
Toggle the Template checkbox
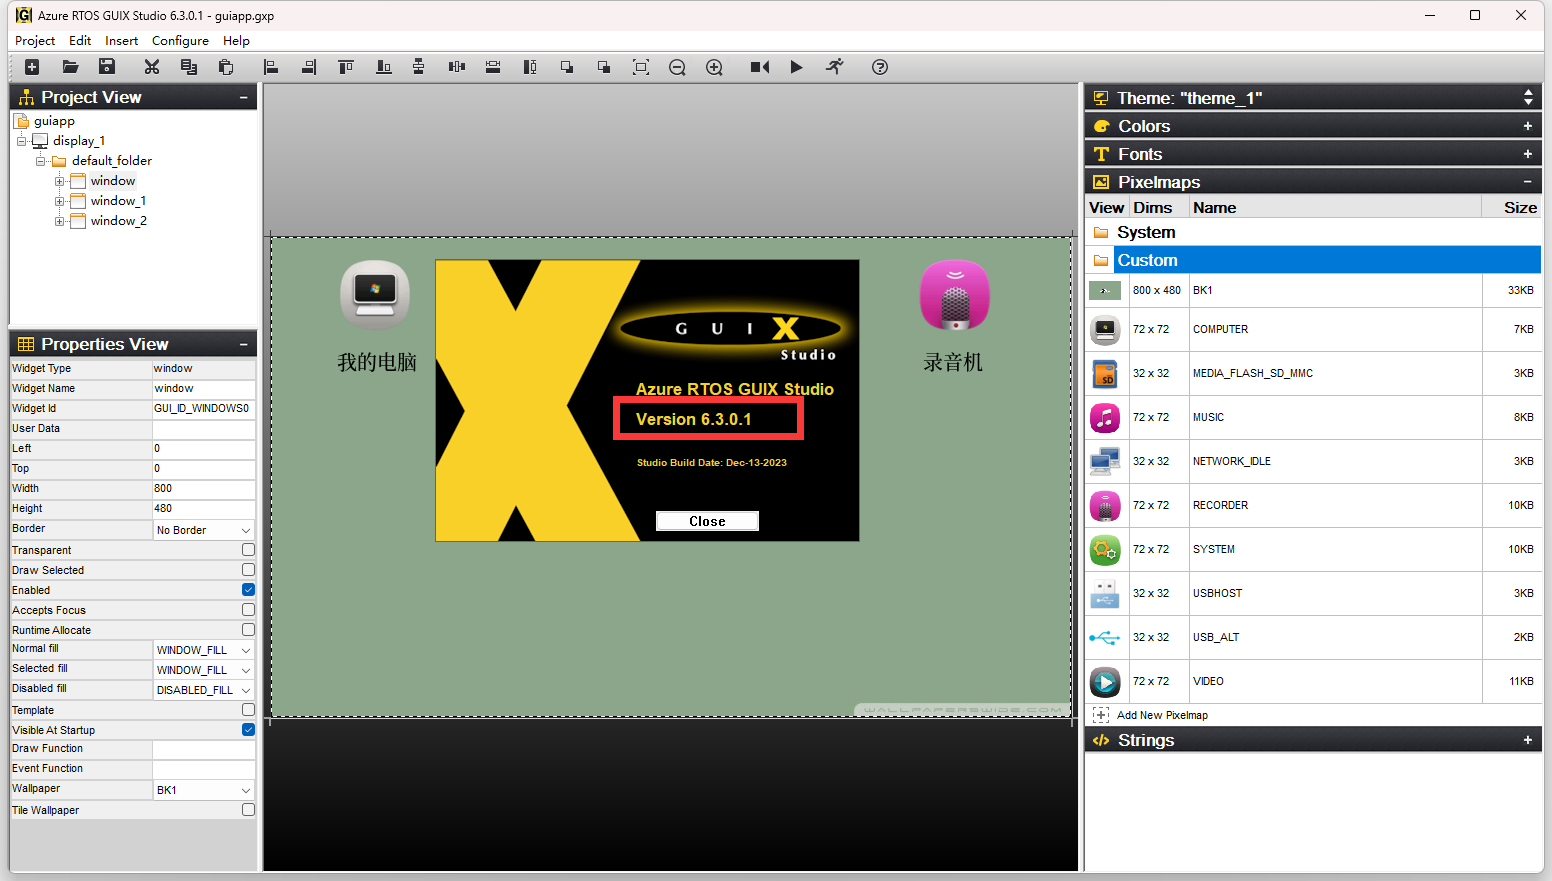248,710
